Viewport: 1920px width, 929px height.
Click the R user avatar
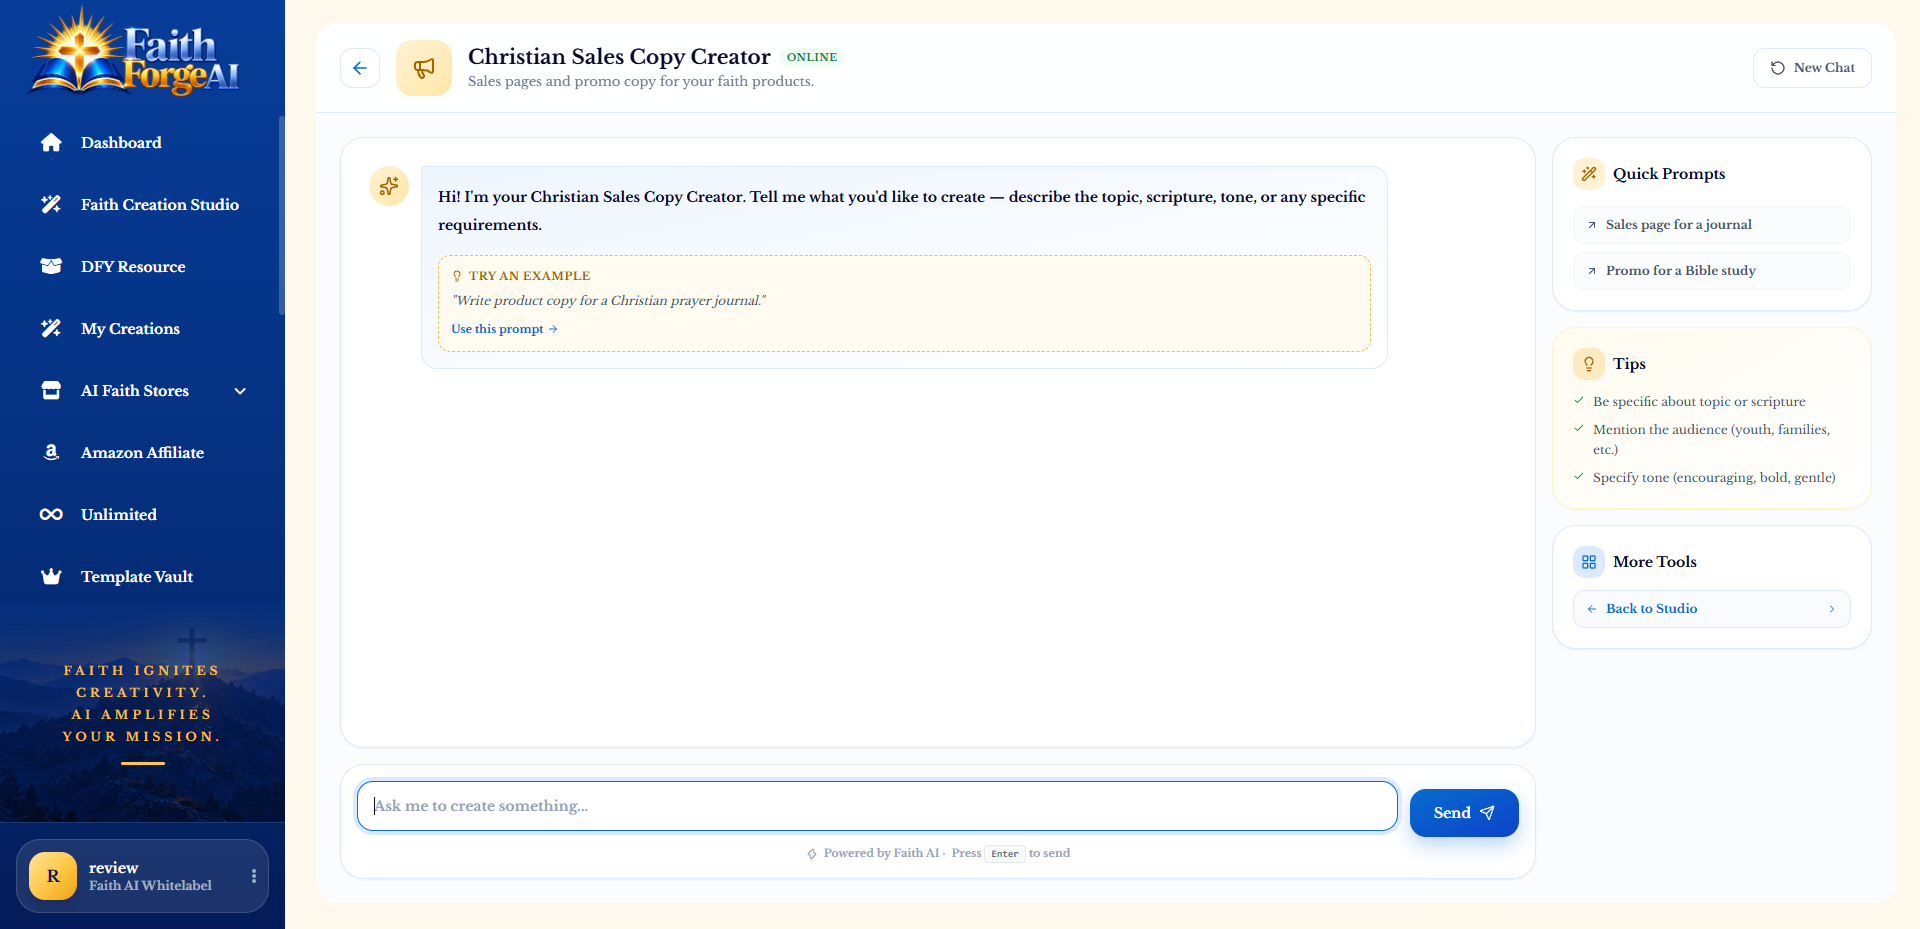[x=53, y=876]
